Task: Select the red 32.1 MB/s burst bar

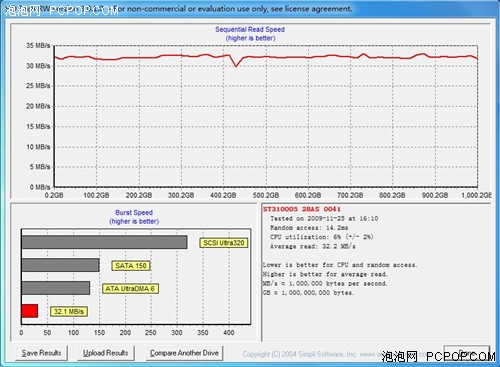Action: pos(30,311)
